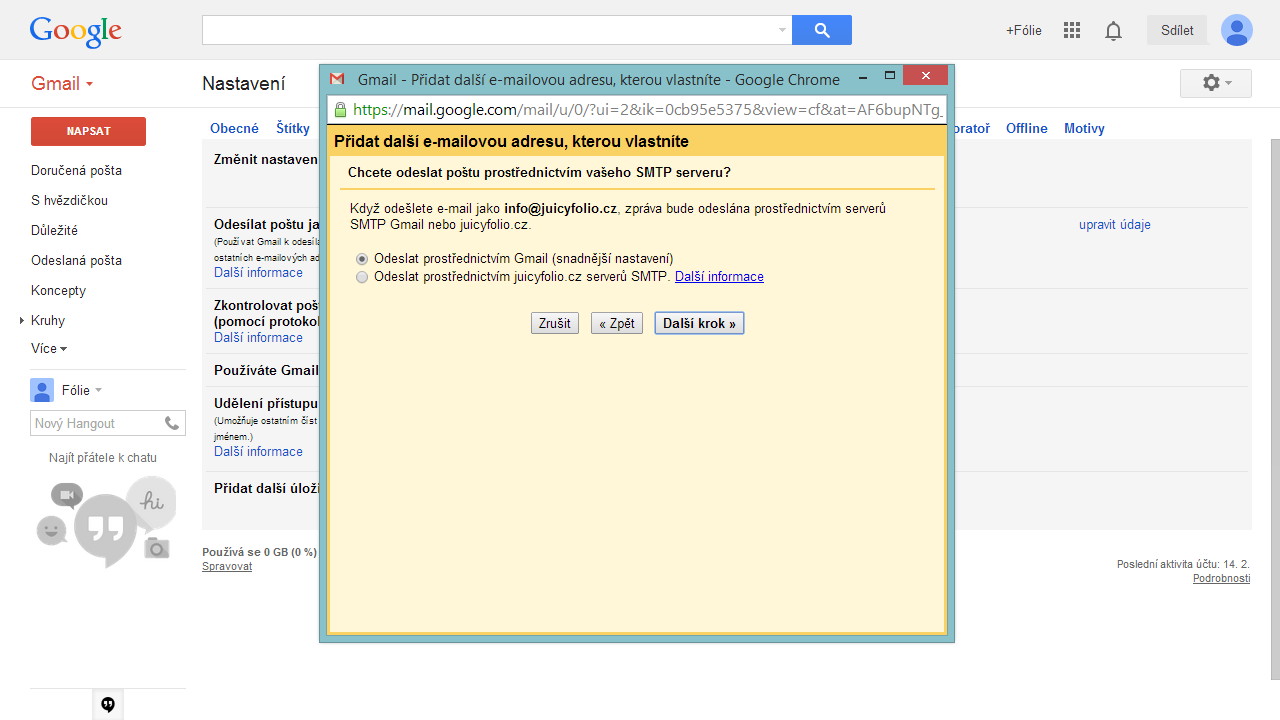
Task: Open Další informace under Udělení přístupu
Action: coord(258,451)
